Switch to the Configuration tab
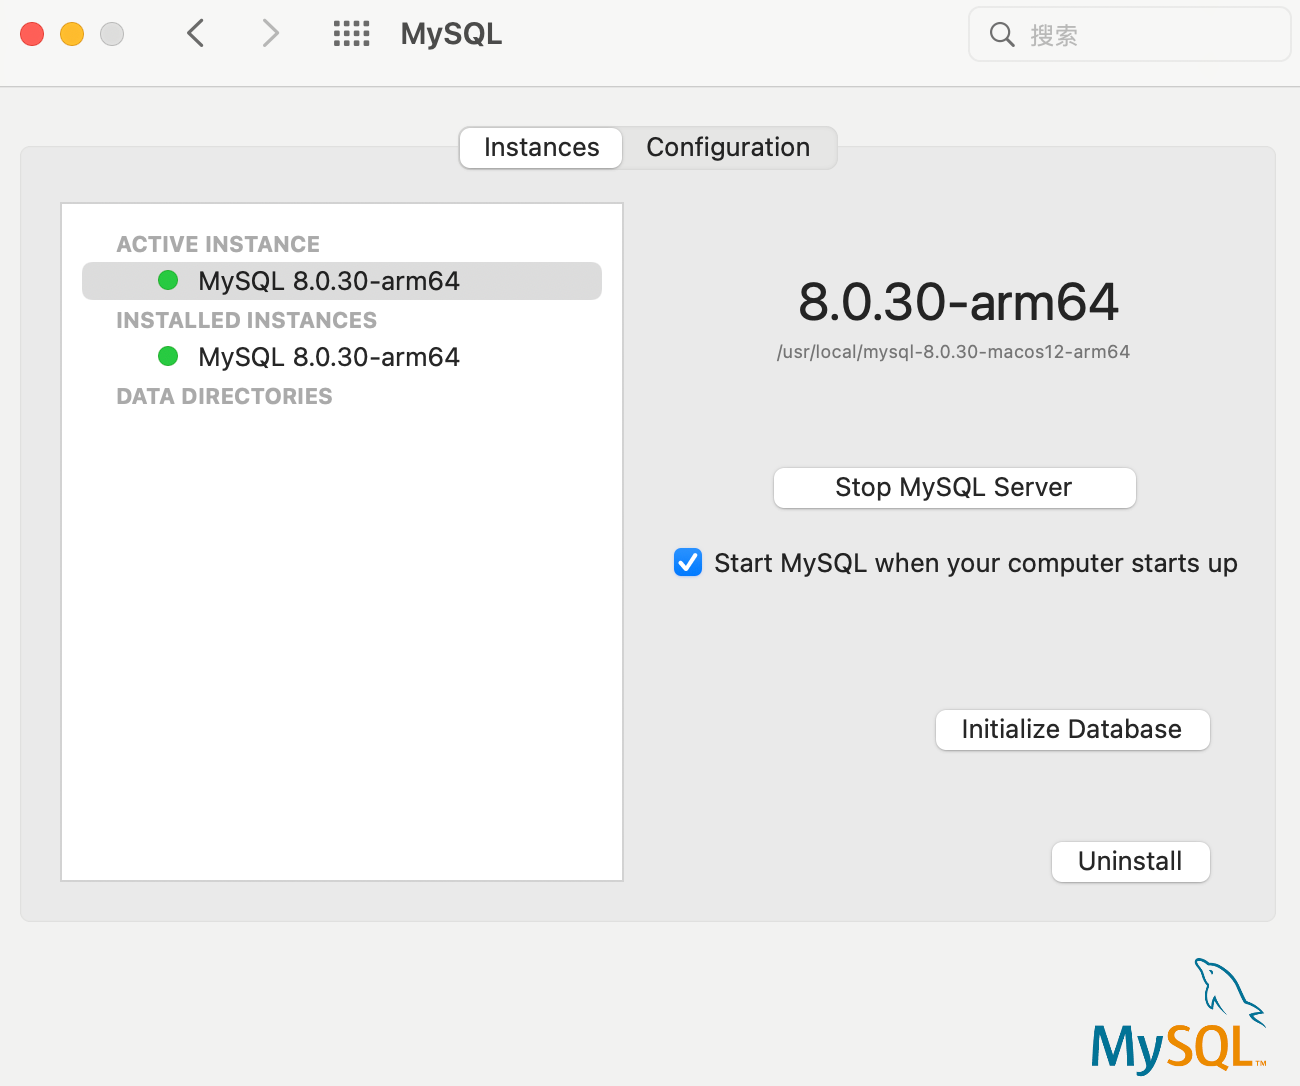 (728, 147)
